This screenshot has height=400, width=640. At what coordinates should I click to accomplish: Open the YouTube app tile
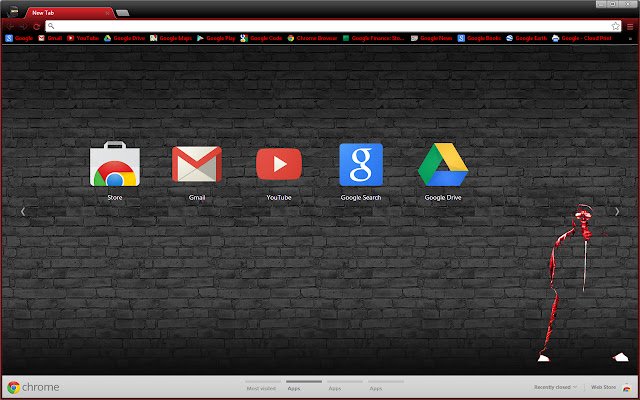tap(279, 164)
